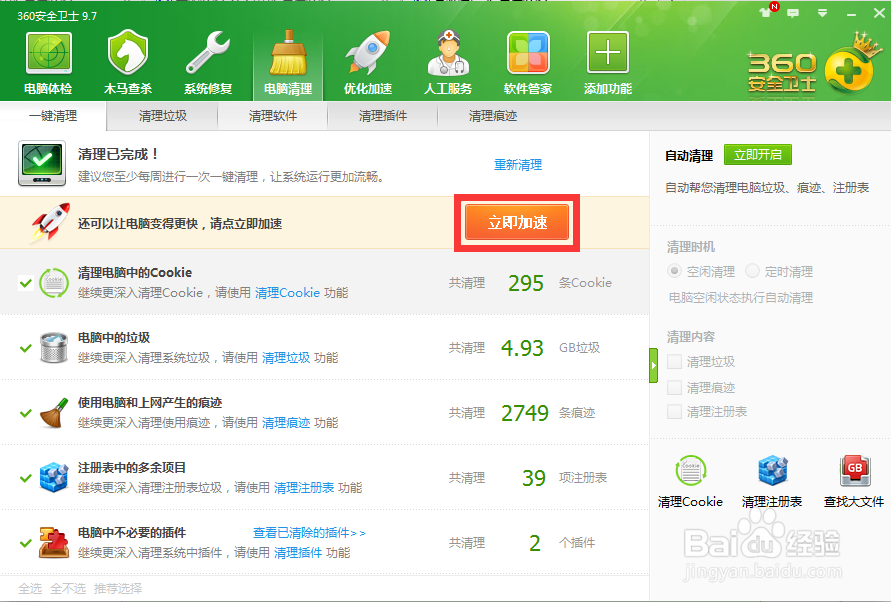Switch to 清理插件 tab

(382, 116)
